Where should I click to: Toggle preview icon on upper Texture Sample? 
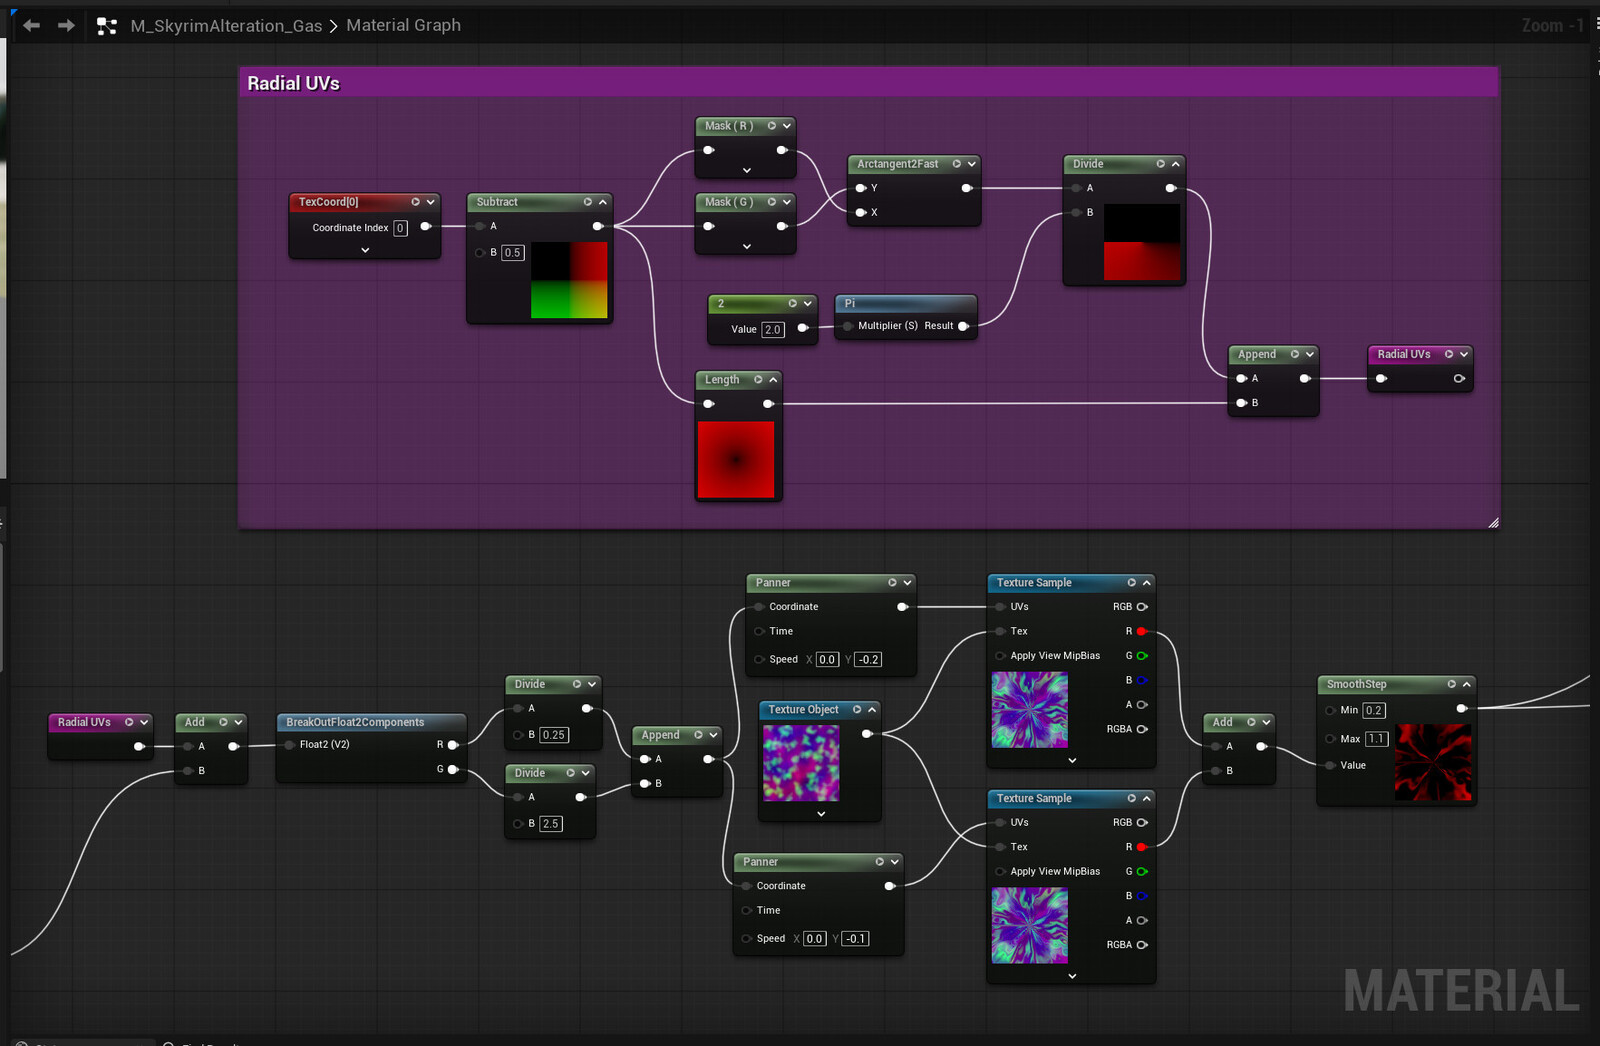pyautogui.click(x=1132, y=583)
